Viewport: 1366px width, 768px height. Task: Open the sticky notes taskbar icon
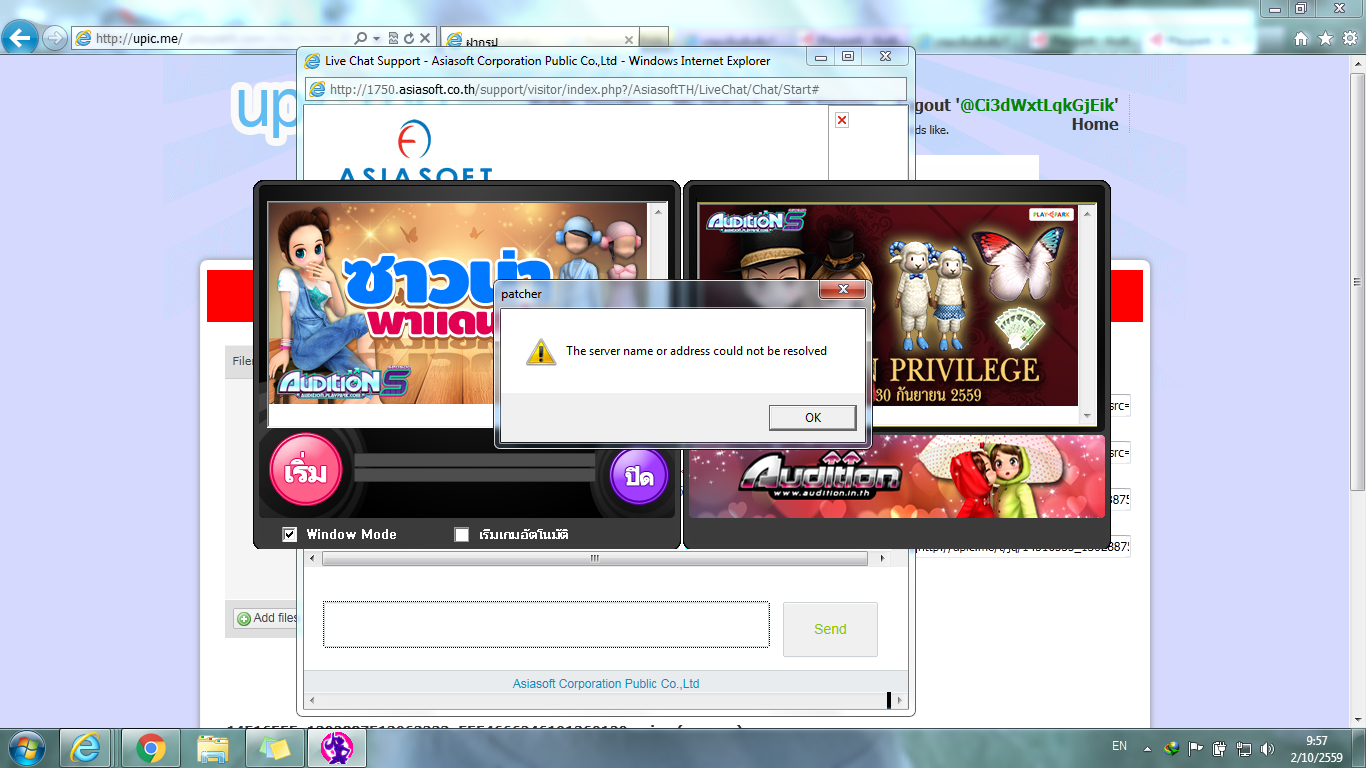275,748
